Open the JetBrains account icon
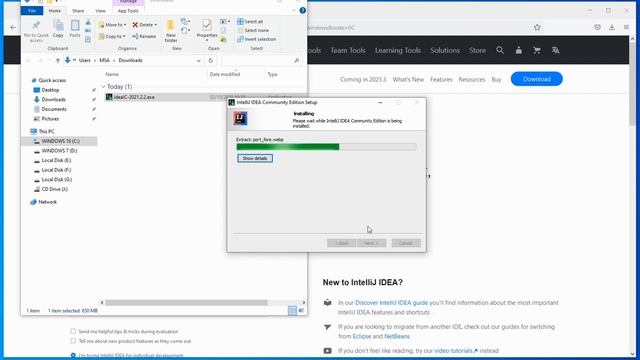The width and height of the screenshot is (640, 360). [x=518, y=50]
